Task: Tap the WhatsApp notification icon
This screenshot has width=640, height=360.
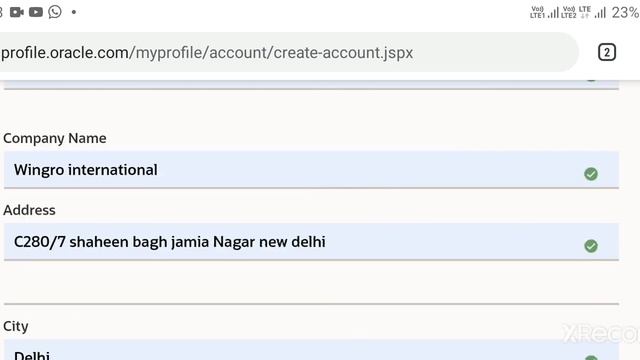Action: point(55,12)
